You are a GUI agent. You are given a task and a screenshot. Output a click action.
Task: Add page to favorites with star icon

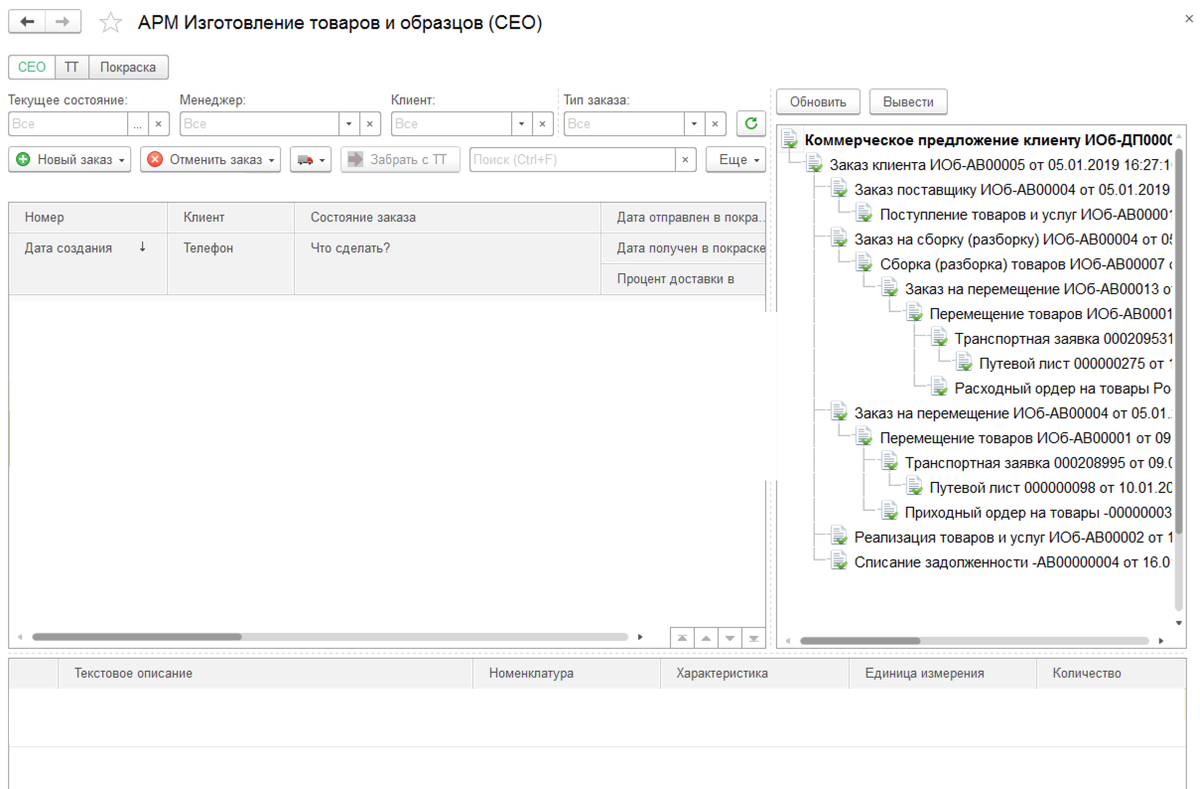110,23
